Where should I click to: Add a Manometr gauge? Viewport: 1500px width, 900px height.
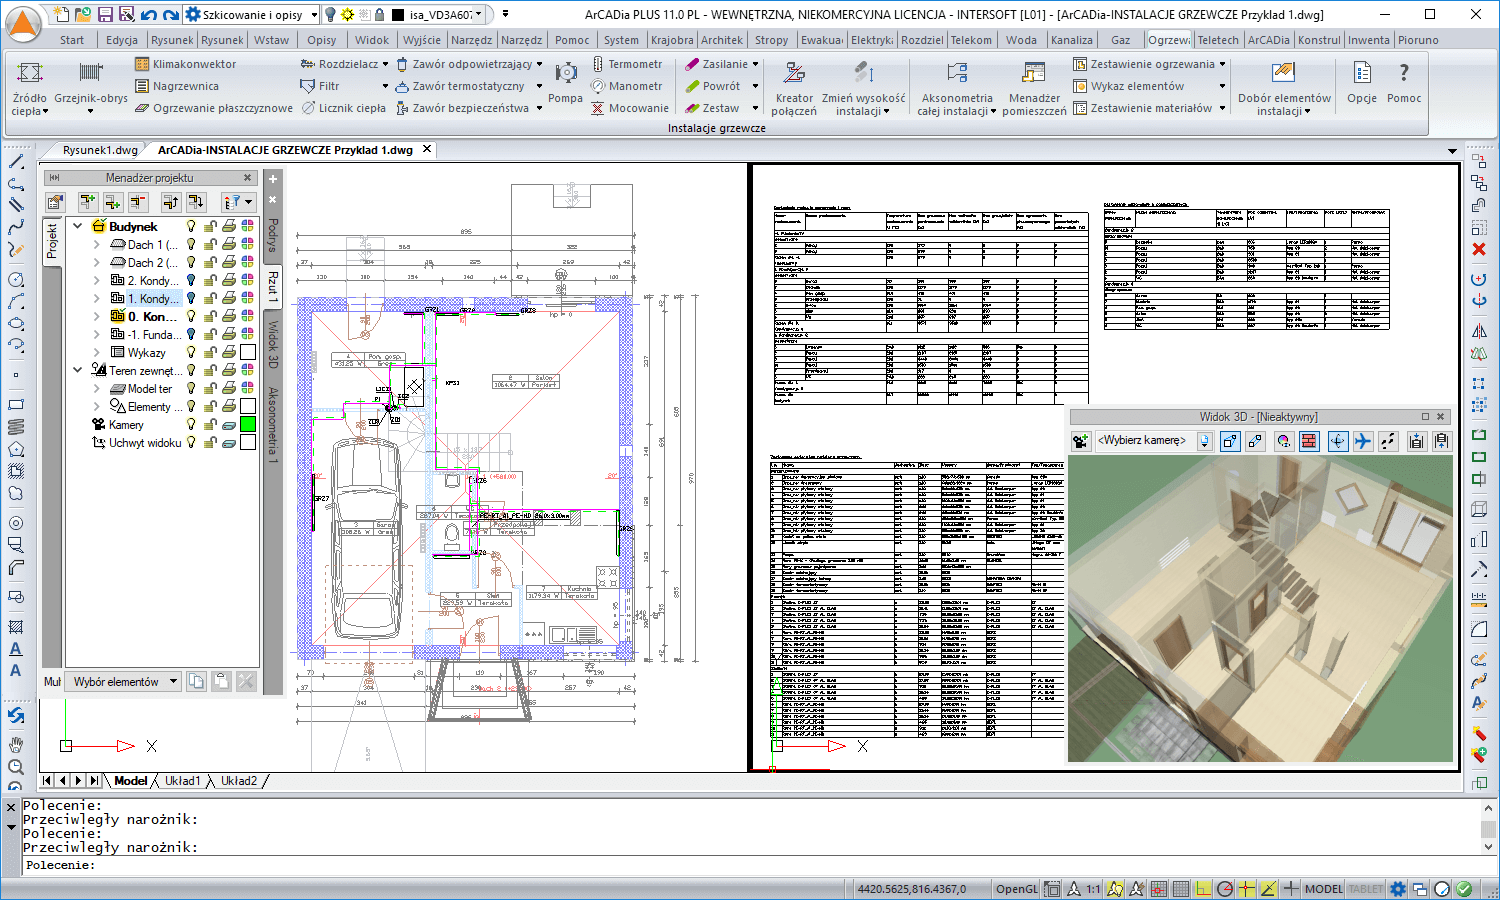[x=626, y=86]
